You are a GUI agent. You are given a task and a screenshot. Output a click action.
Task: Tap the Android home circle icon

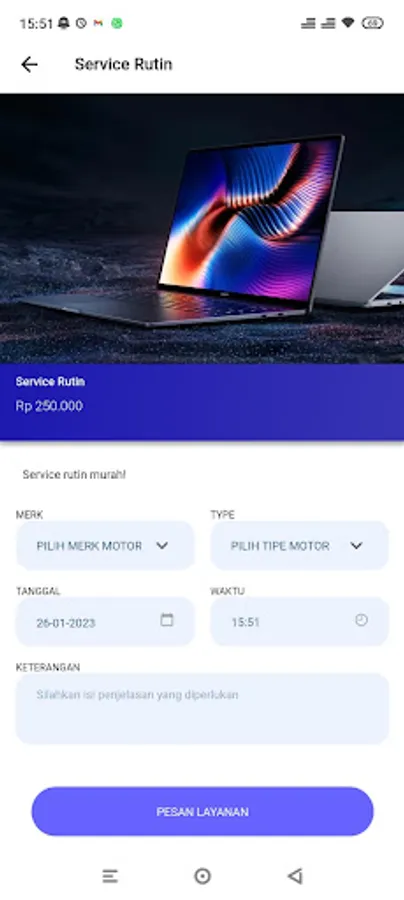tap(202, 876)
